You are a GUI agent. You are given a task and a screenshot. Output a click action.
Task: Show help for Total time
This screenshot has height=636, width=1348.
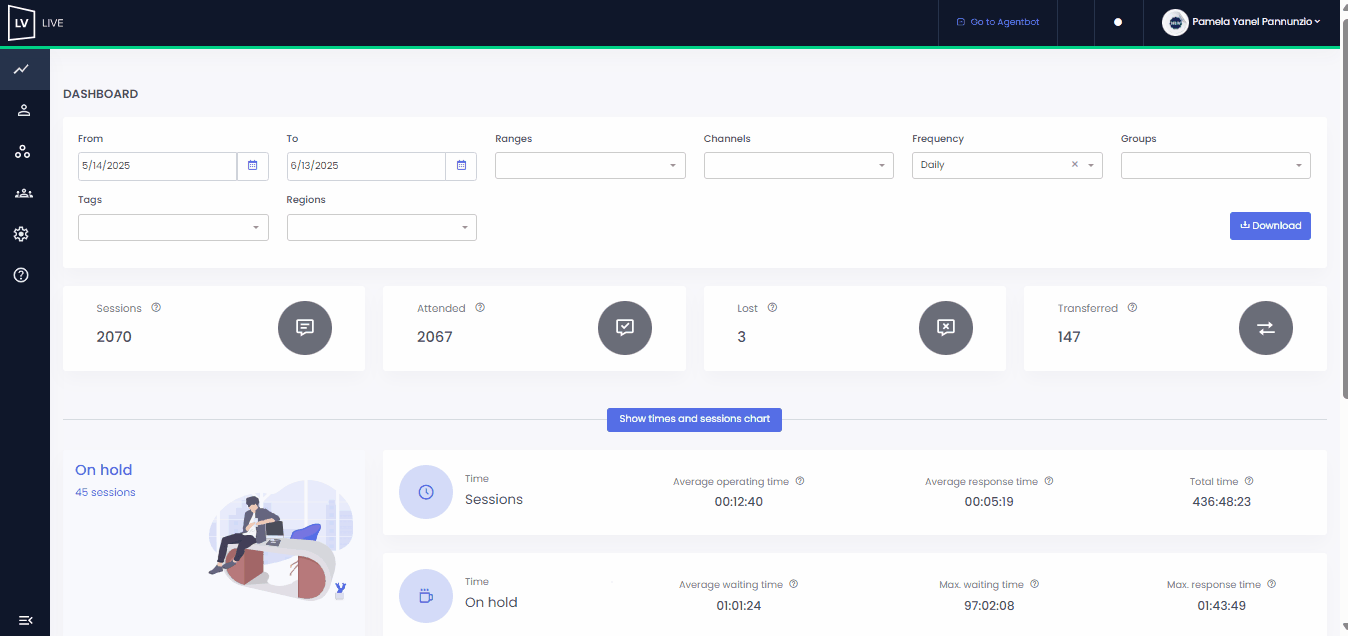(1249, 481)
